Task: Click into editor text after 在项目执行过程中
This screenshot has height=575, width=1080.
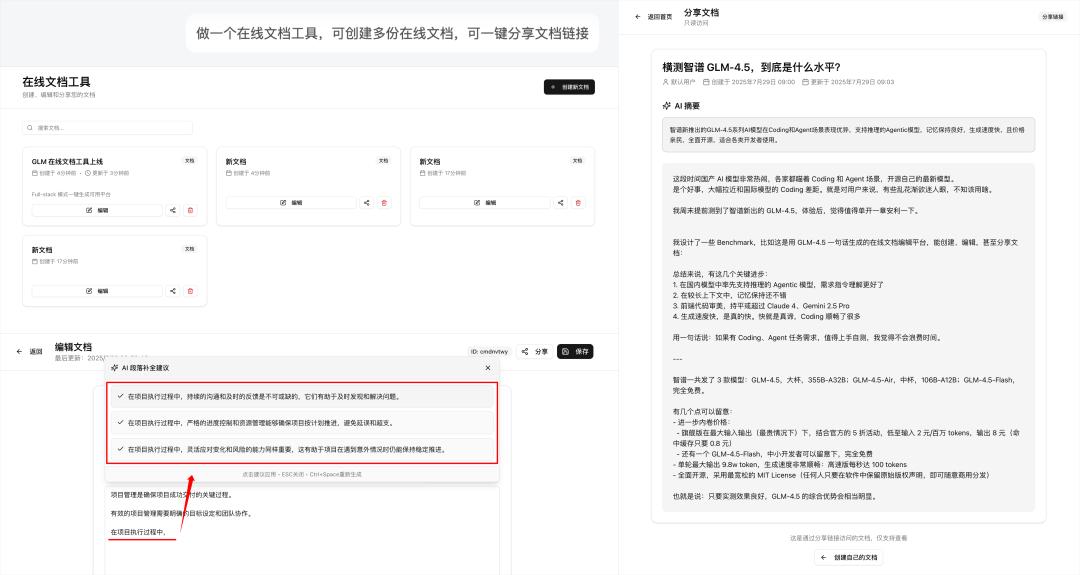Action: coord(170,532)
